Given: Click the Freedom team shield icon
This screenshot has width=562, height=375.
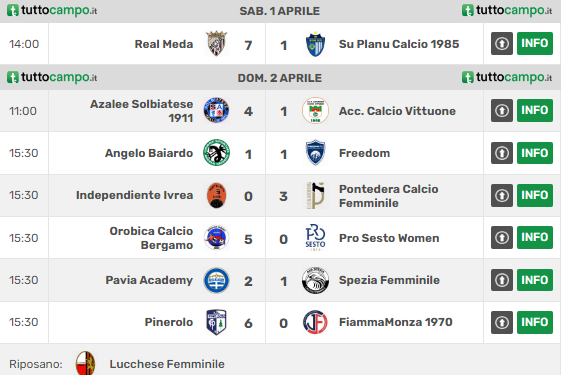Looking at the screenshot, I should [x=315, y=153].
